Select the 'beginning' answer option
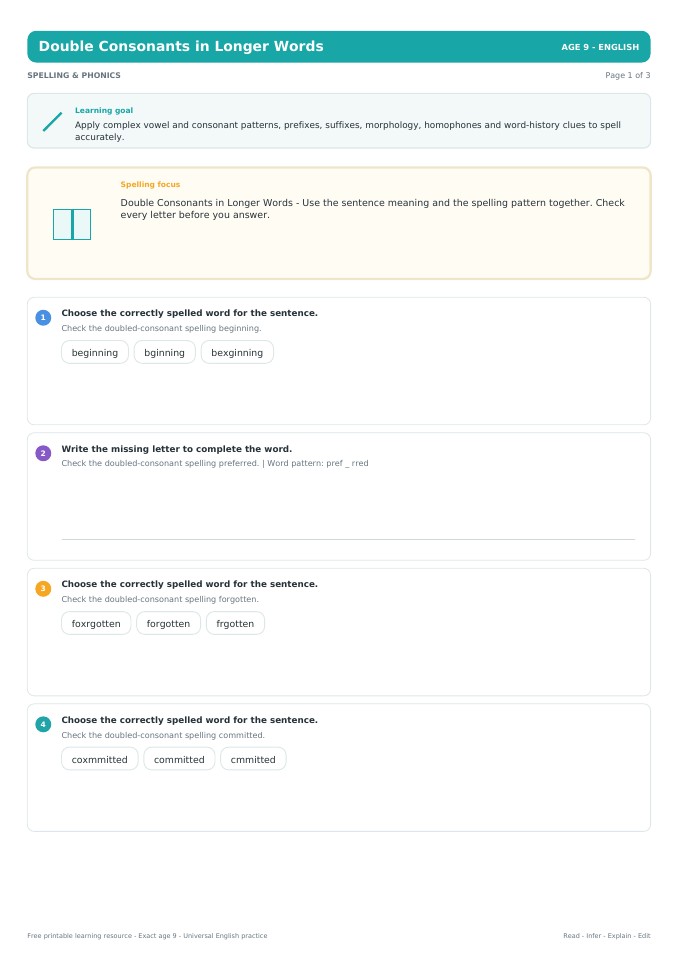The image size is (678, 959). click(95, 352)
